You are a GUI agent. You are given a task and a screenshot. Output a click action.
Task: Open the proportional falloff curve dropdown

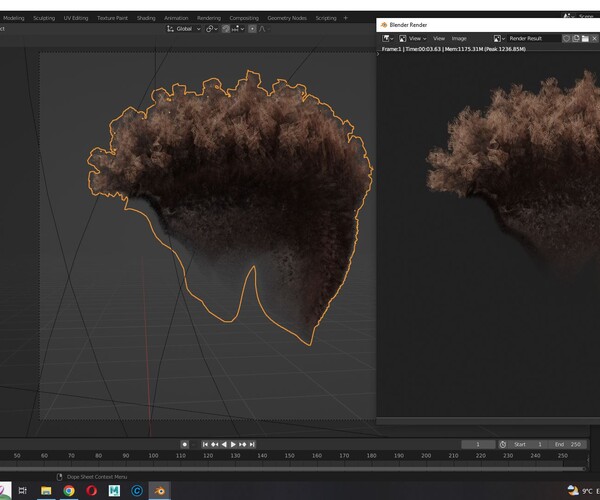click(x=264, y=29)
